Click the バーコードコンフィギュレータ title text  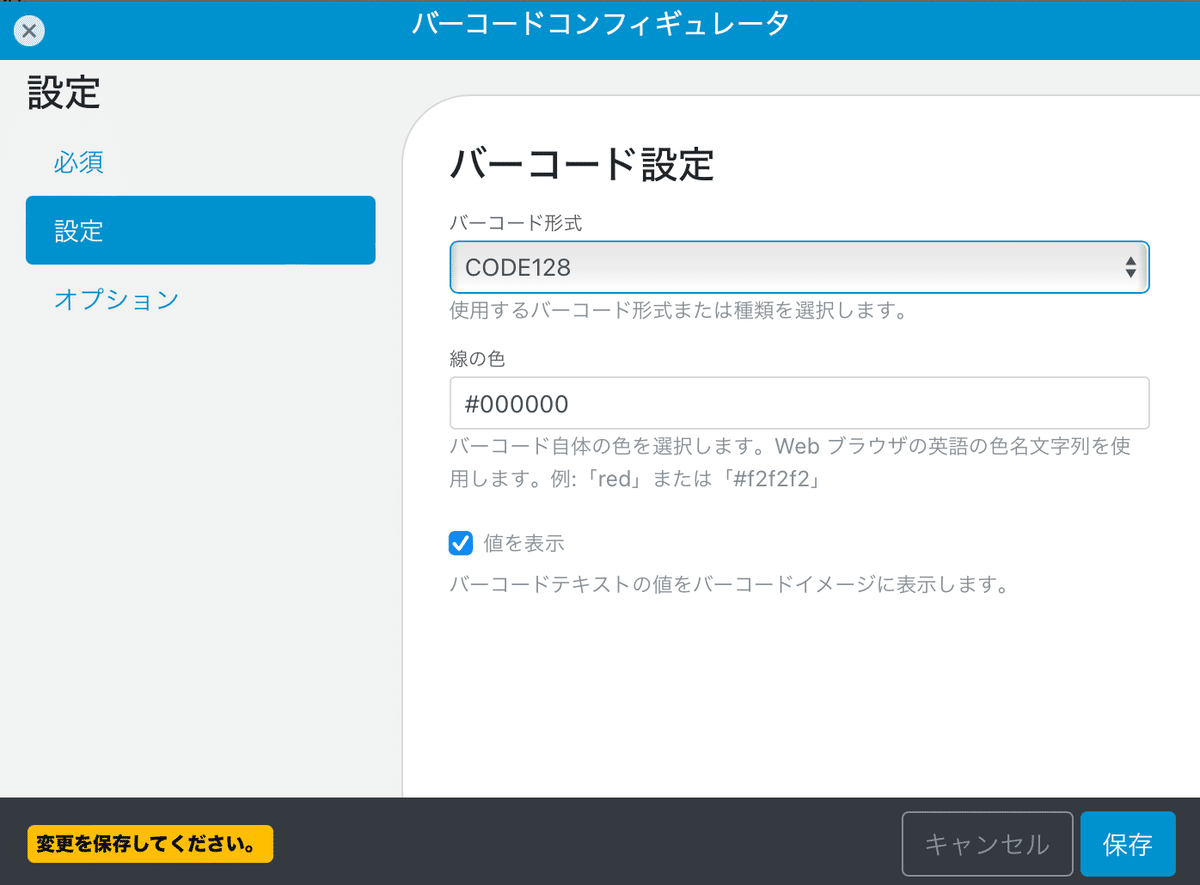pyautogui.click(x=600, y=24)
